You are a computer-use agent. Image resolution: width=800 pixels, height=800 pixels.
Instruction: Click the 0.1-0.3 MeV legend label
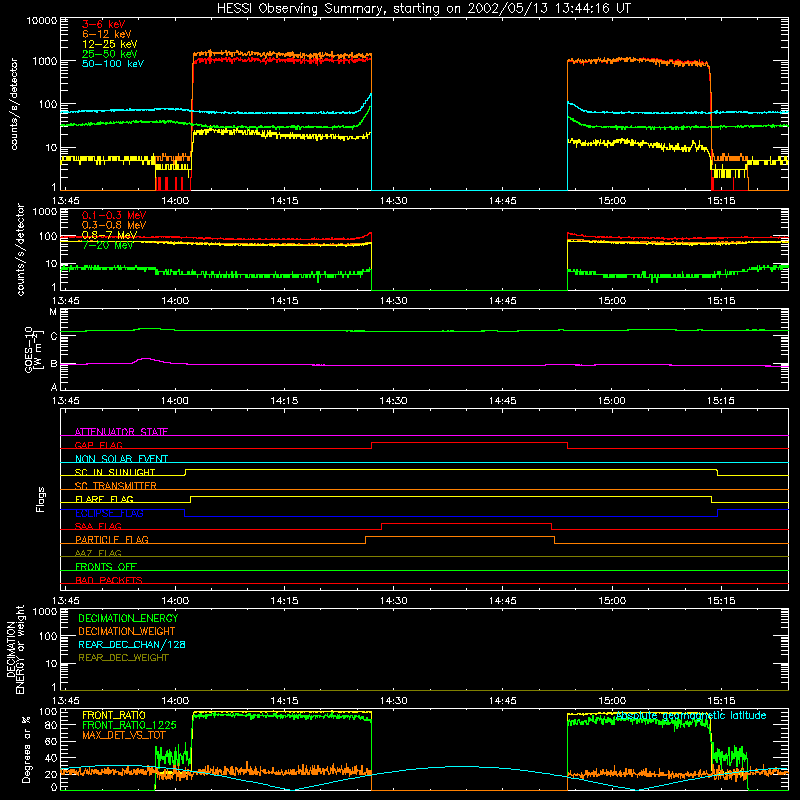pyautogui.click(x=114, y=215)
